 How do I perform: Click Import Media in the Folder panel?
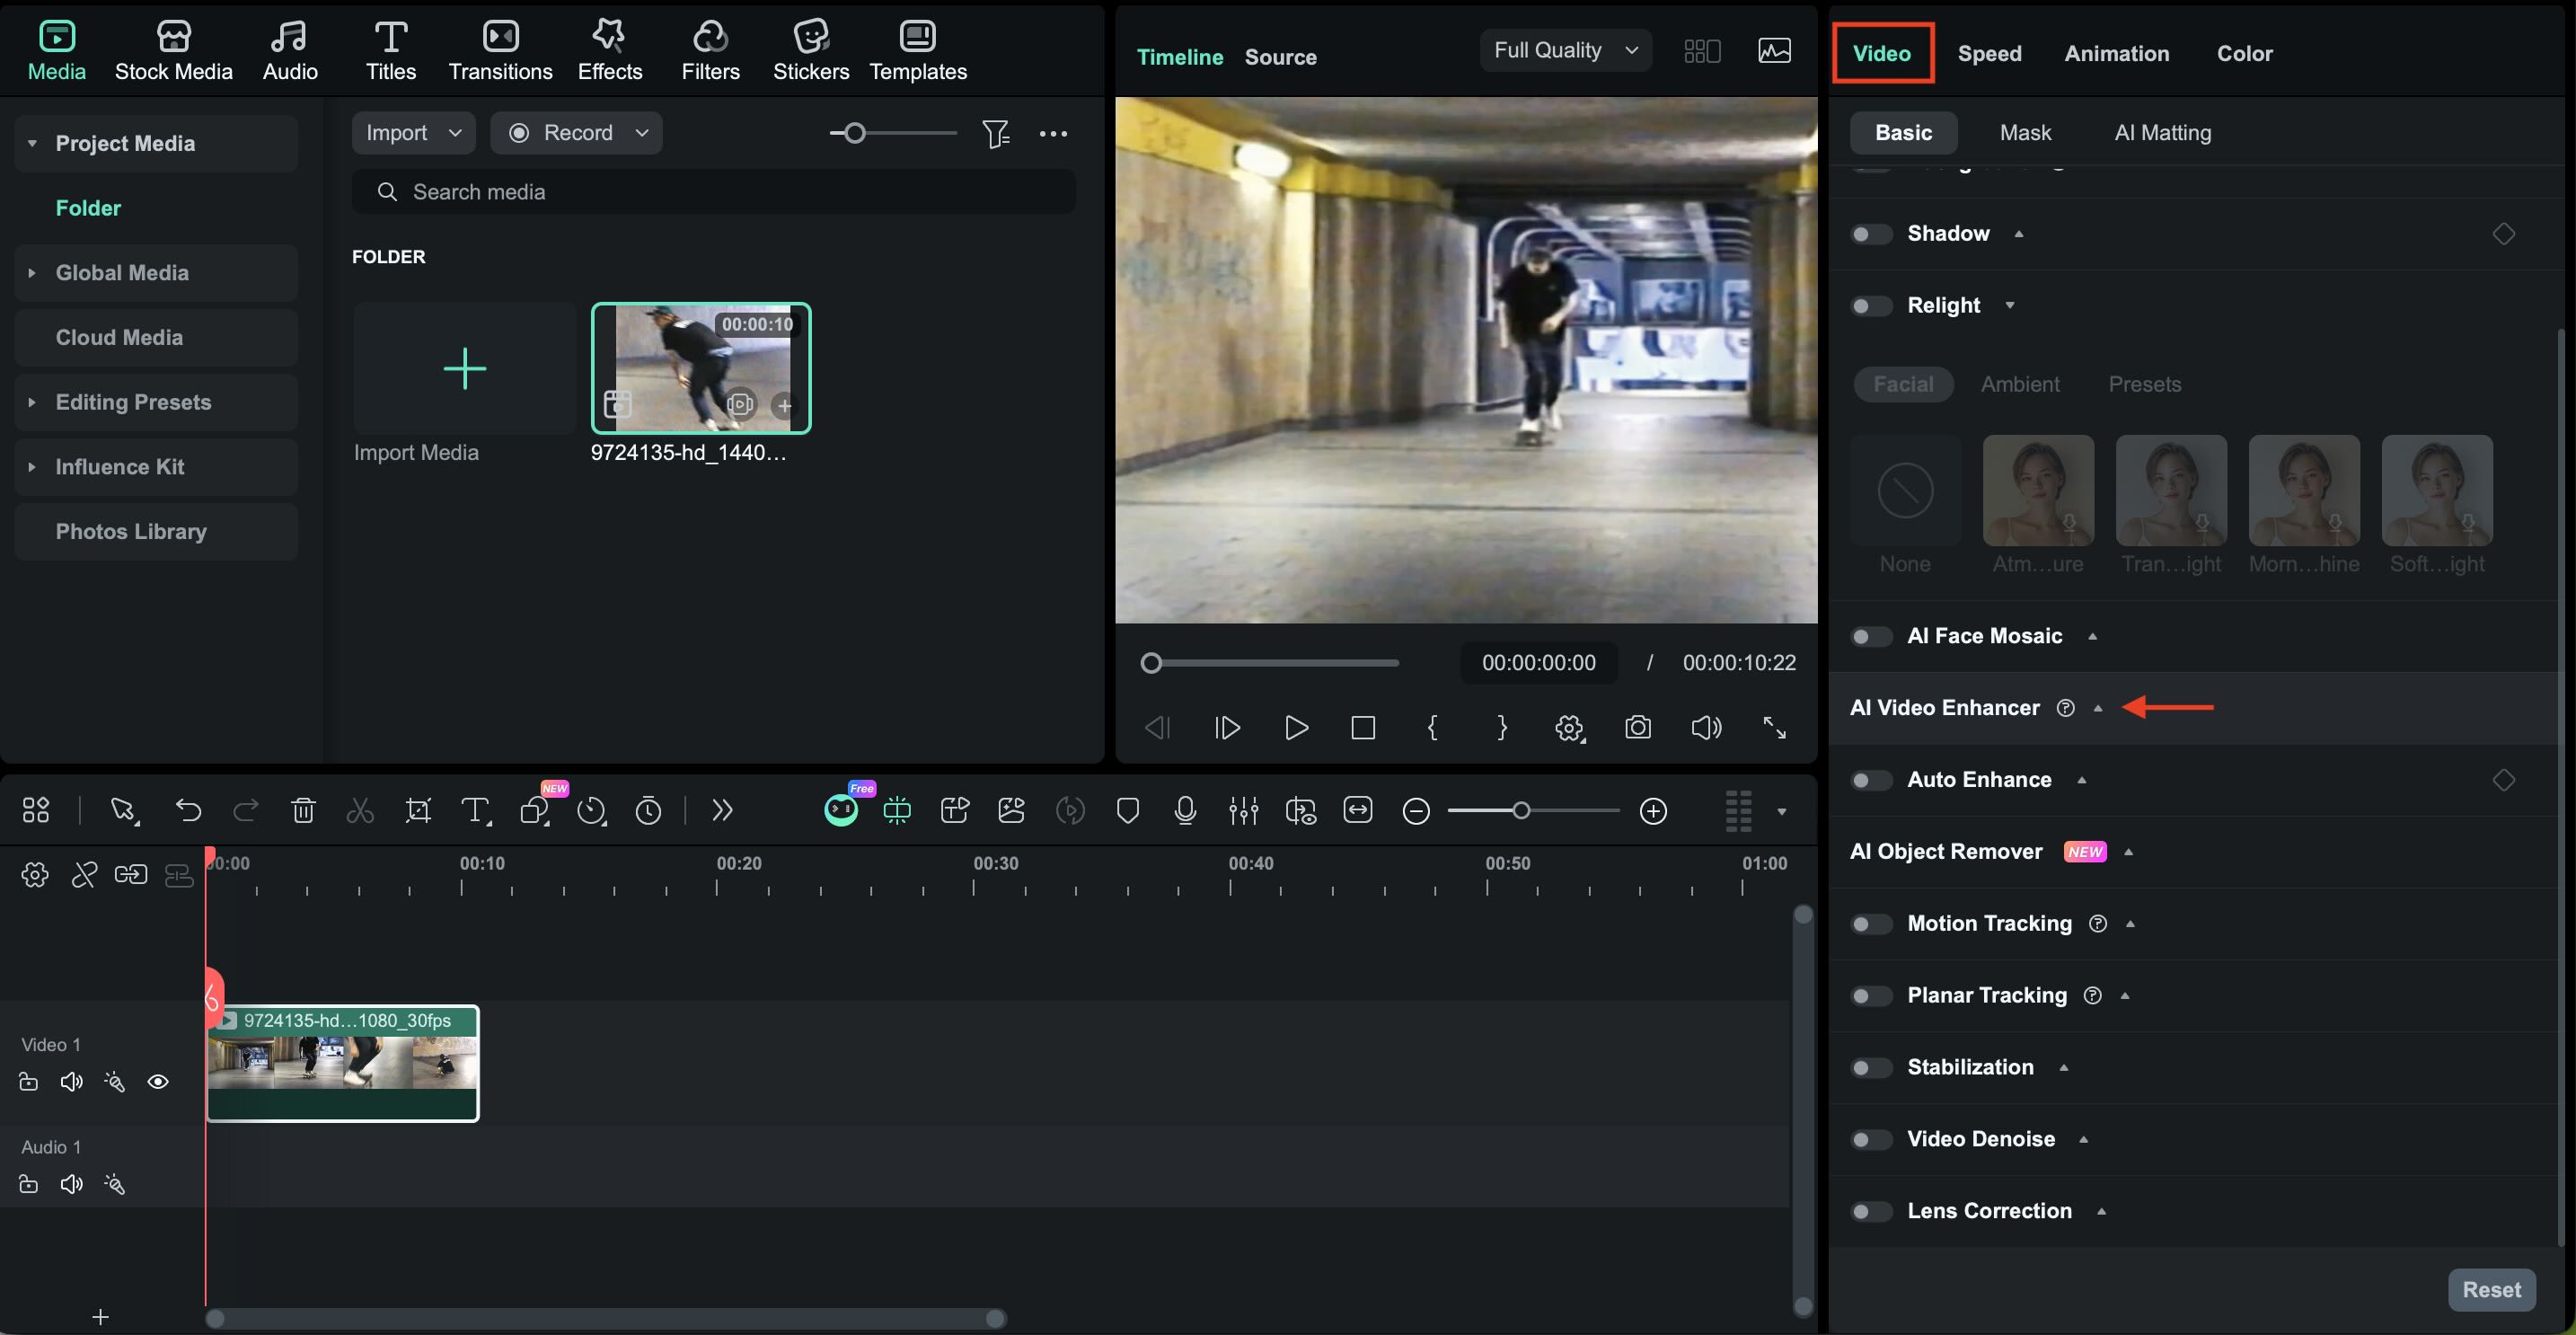464,369
